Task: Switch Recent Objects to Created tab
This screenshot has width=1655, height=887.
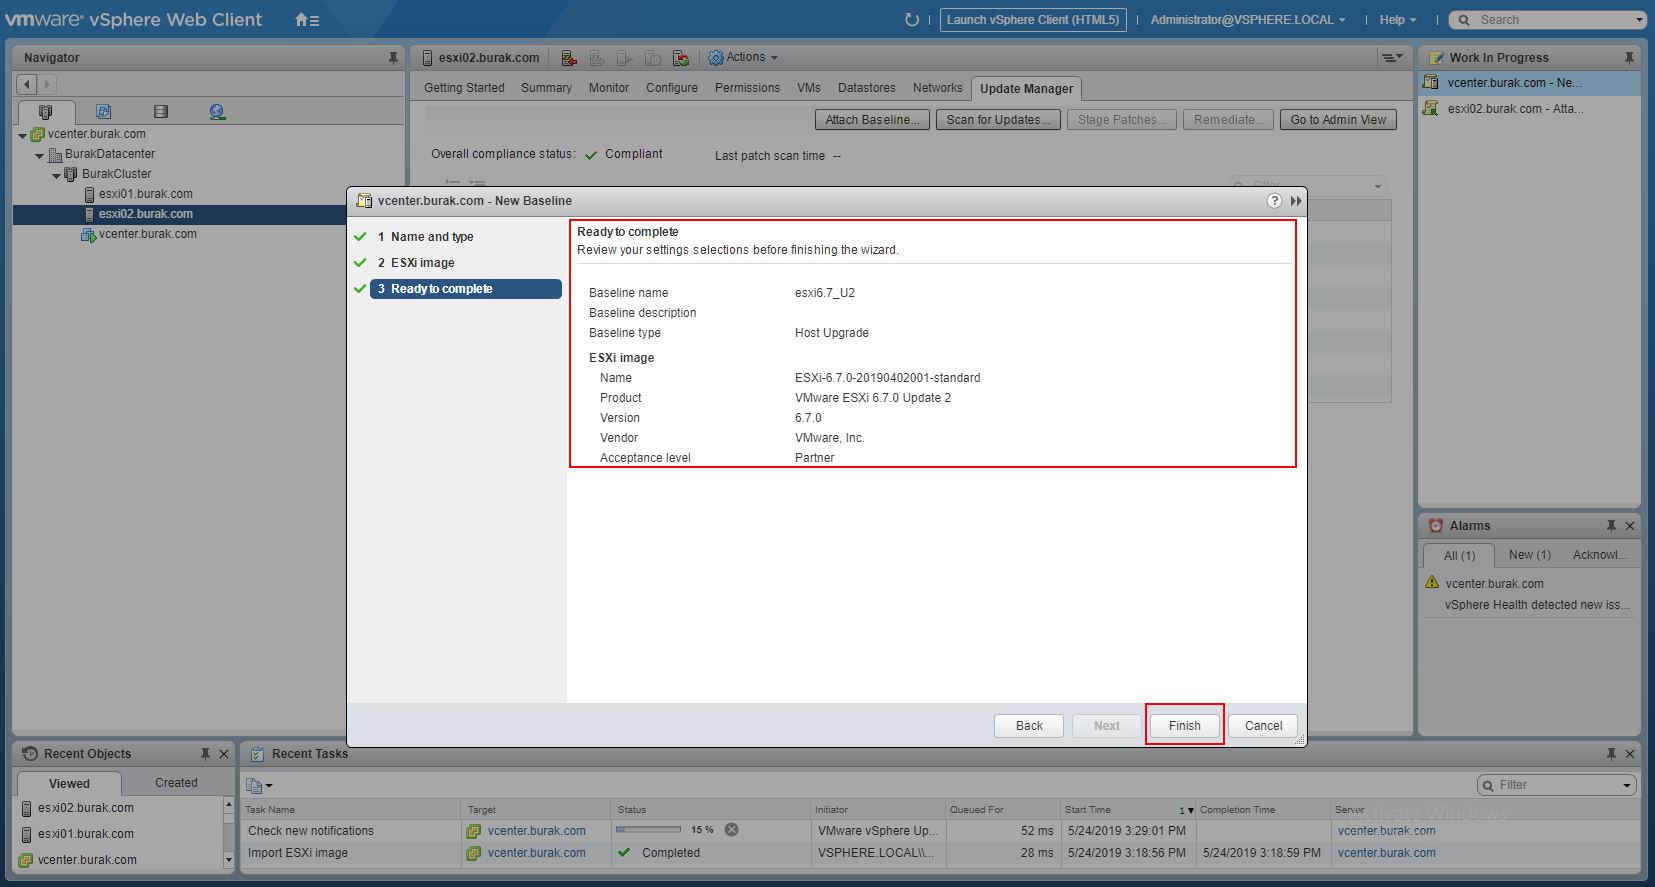Action: pos(176,783)
